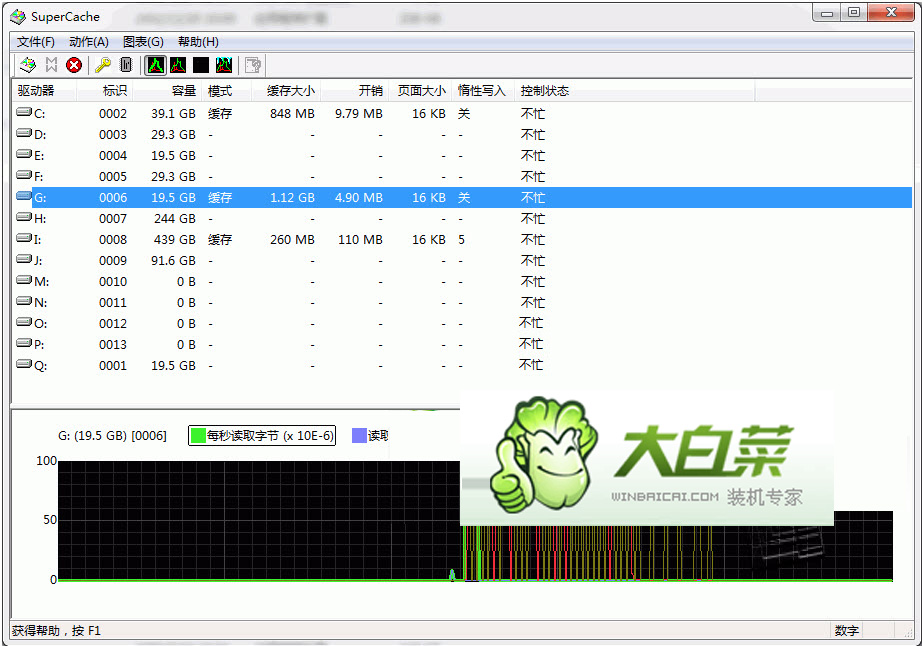Image resolution: width=922 pixels, height=646 pixels.
Task: Select the second red-green graph icon
Action: click(x=178, y=65)
